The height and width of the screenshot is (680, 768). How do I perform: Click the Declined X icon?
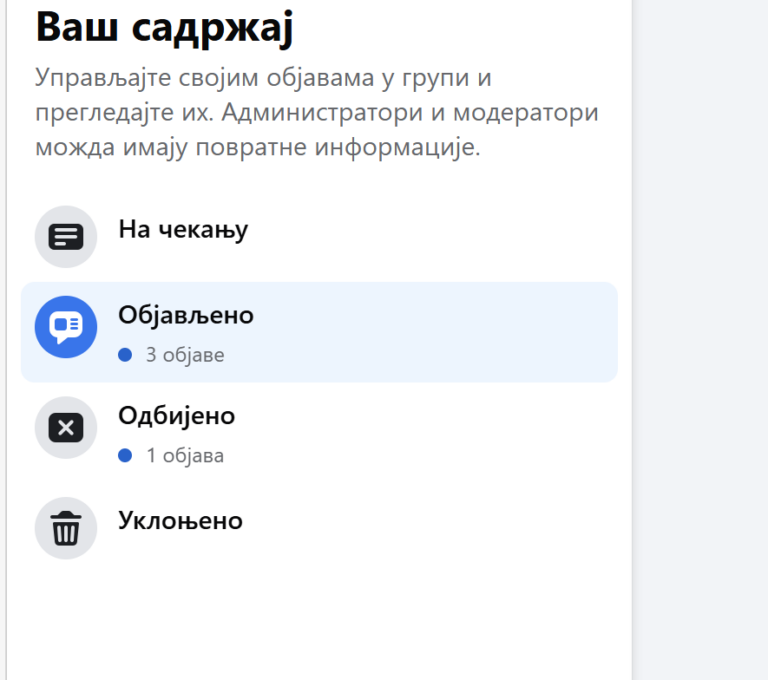(x=66, y=428)
